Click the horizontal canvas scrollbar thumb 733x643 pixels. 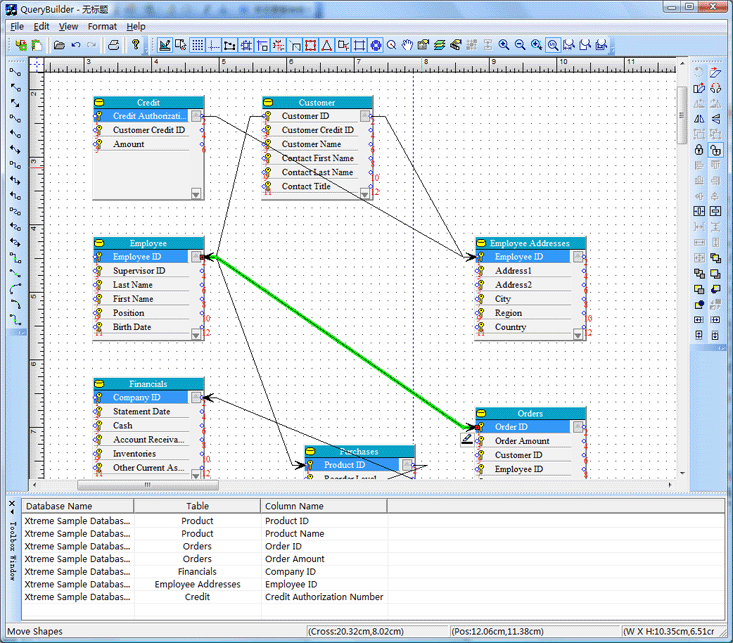pos(148,485)
